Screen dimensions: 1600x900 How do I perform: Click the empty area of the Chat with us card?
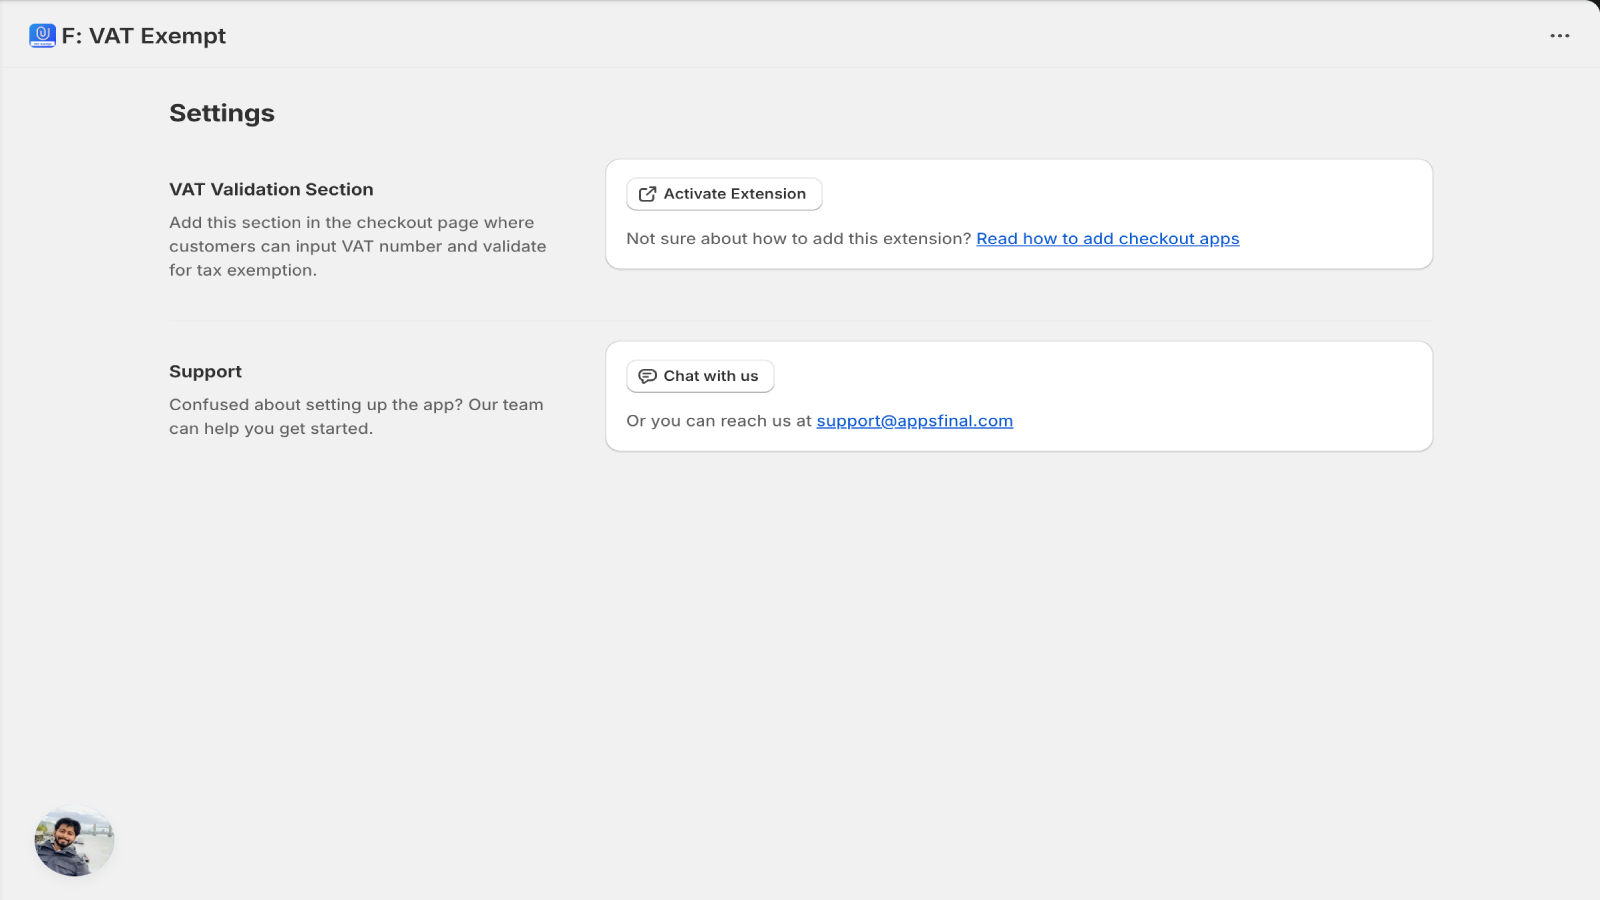(1100, 377)
